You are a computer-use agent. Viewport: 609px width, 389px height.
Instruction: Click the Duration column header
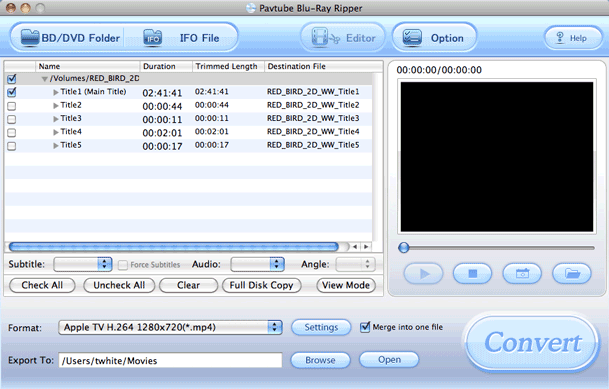point(166,66)
